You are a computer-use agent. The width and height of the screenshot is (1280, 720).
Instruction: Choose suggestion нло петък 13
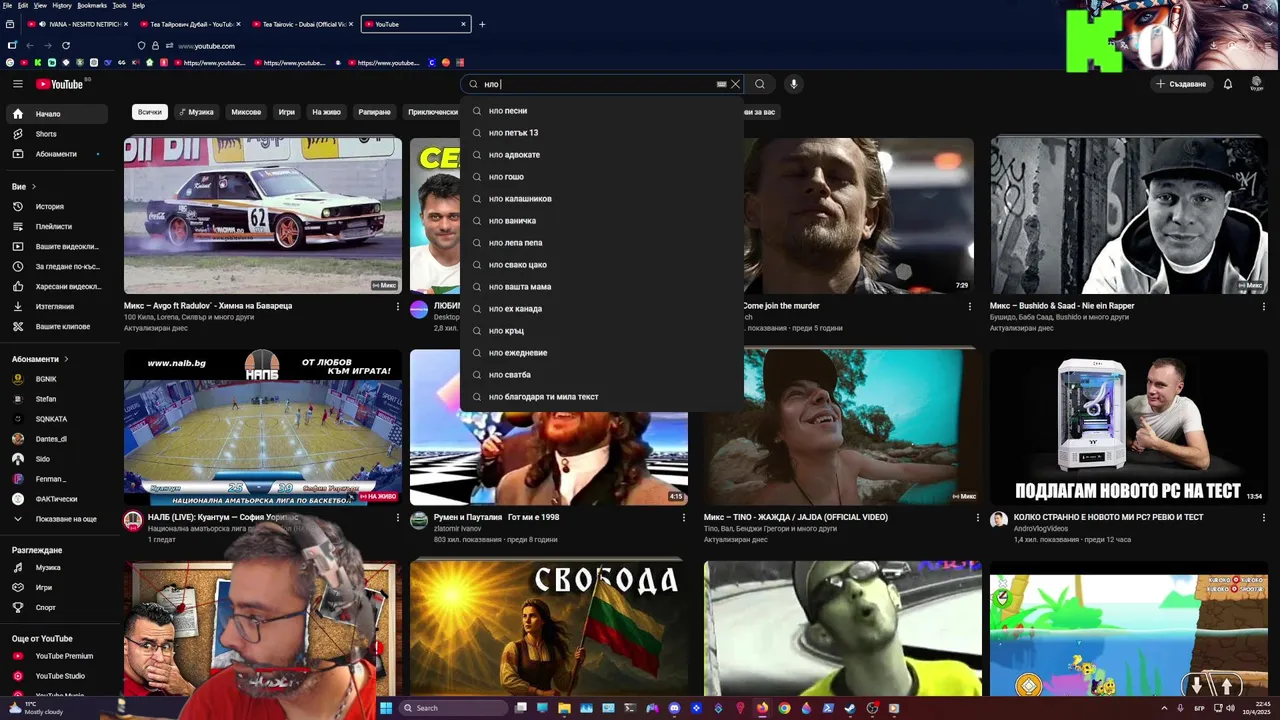(602, 133)
